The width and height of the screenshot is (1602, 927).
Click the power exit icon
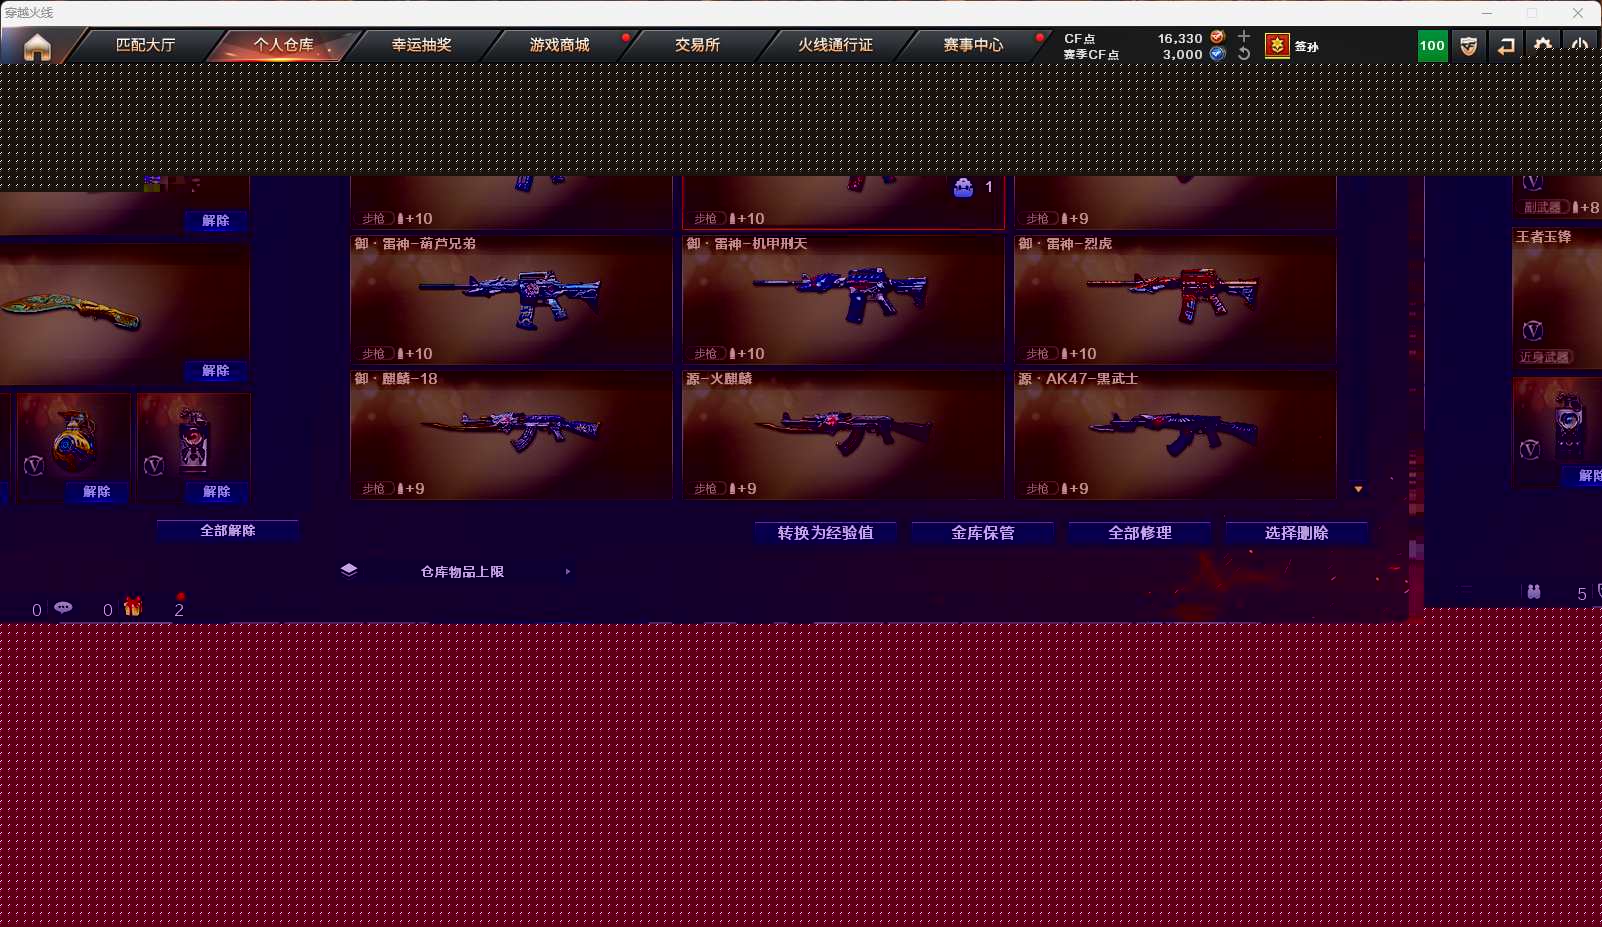[1580, 45]
